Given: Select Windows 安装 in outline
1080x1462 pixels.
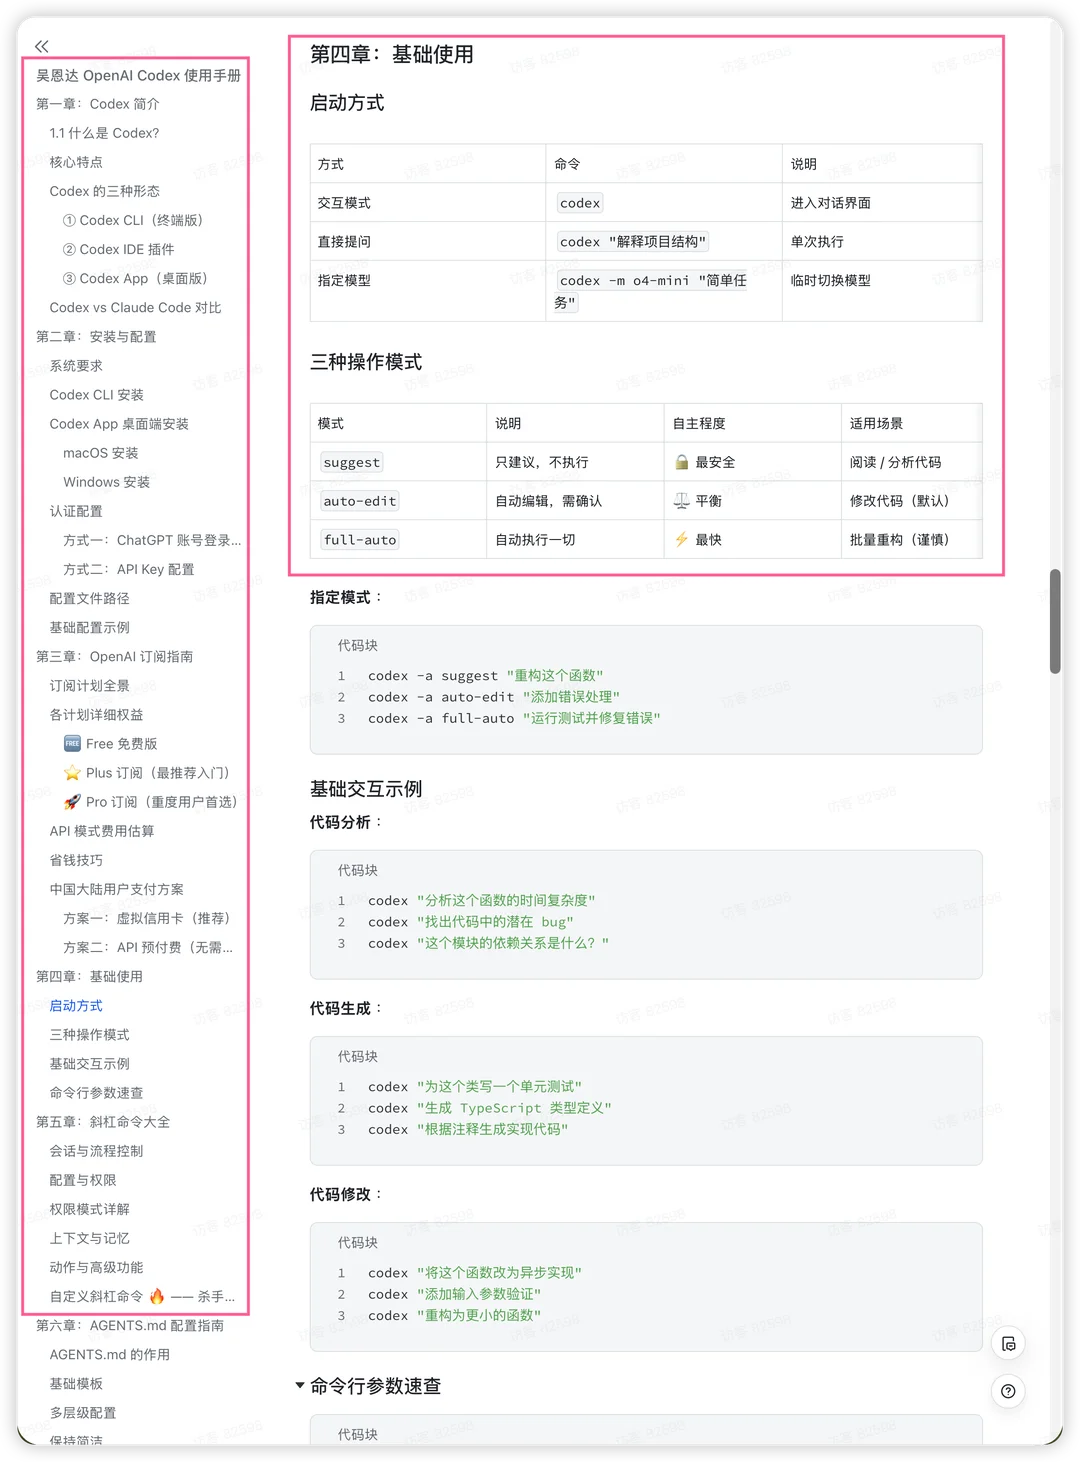Looking at the screenshot, I should 107,482.
